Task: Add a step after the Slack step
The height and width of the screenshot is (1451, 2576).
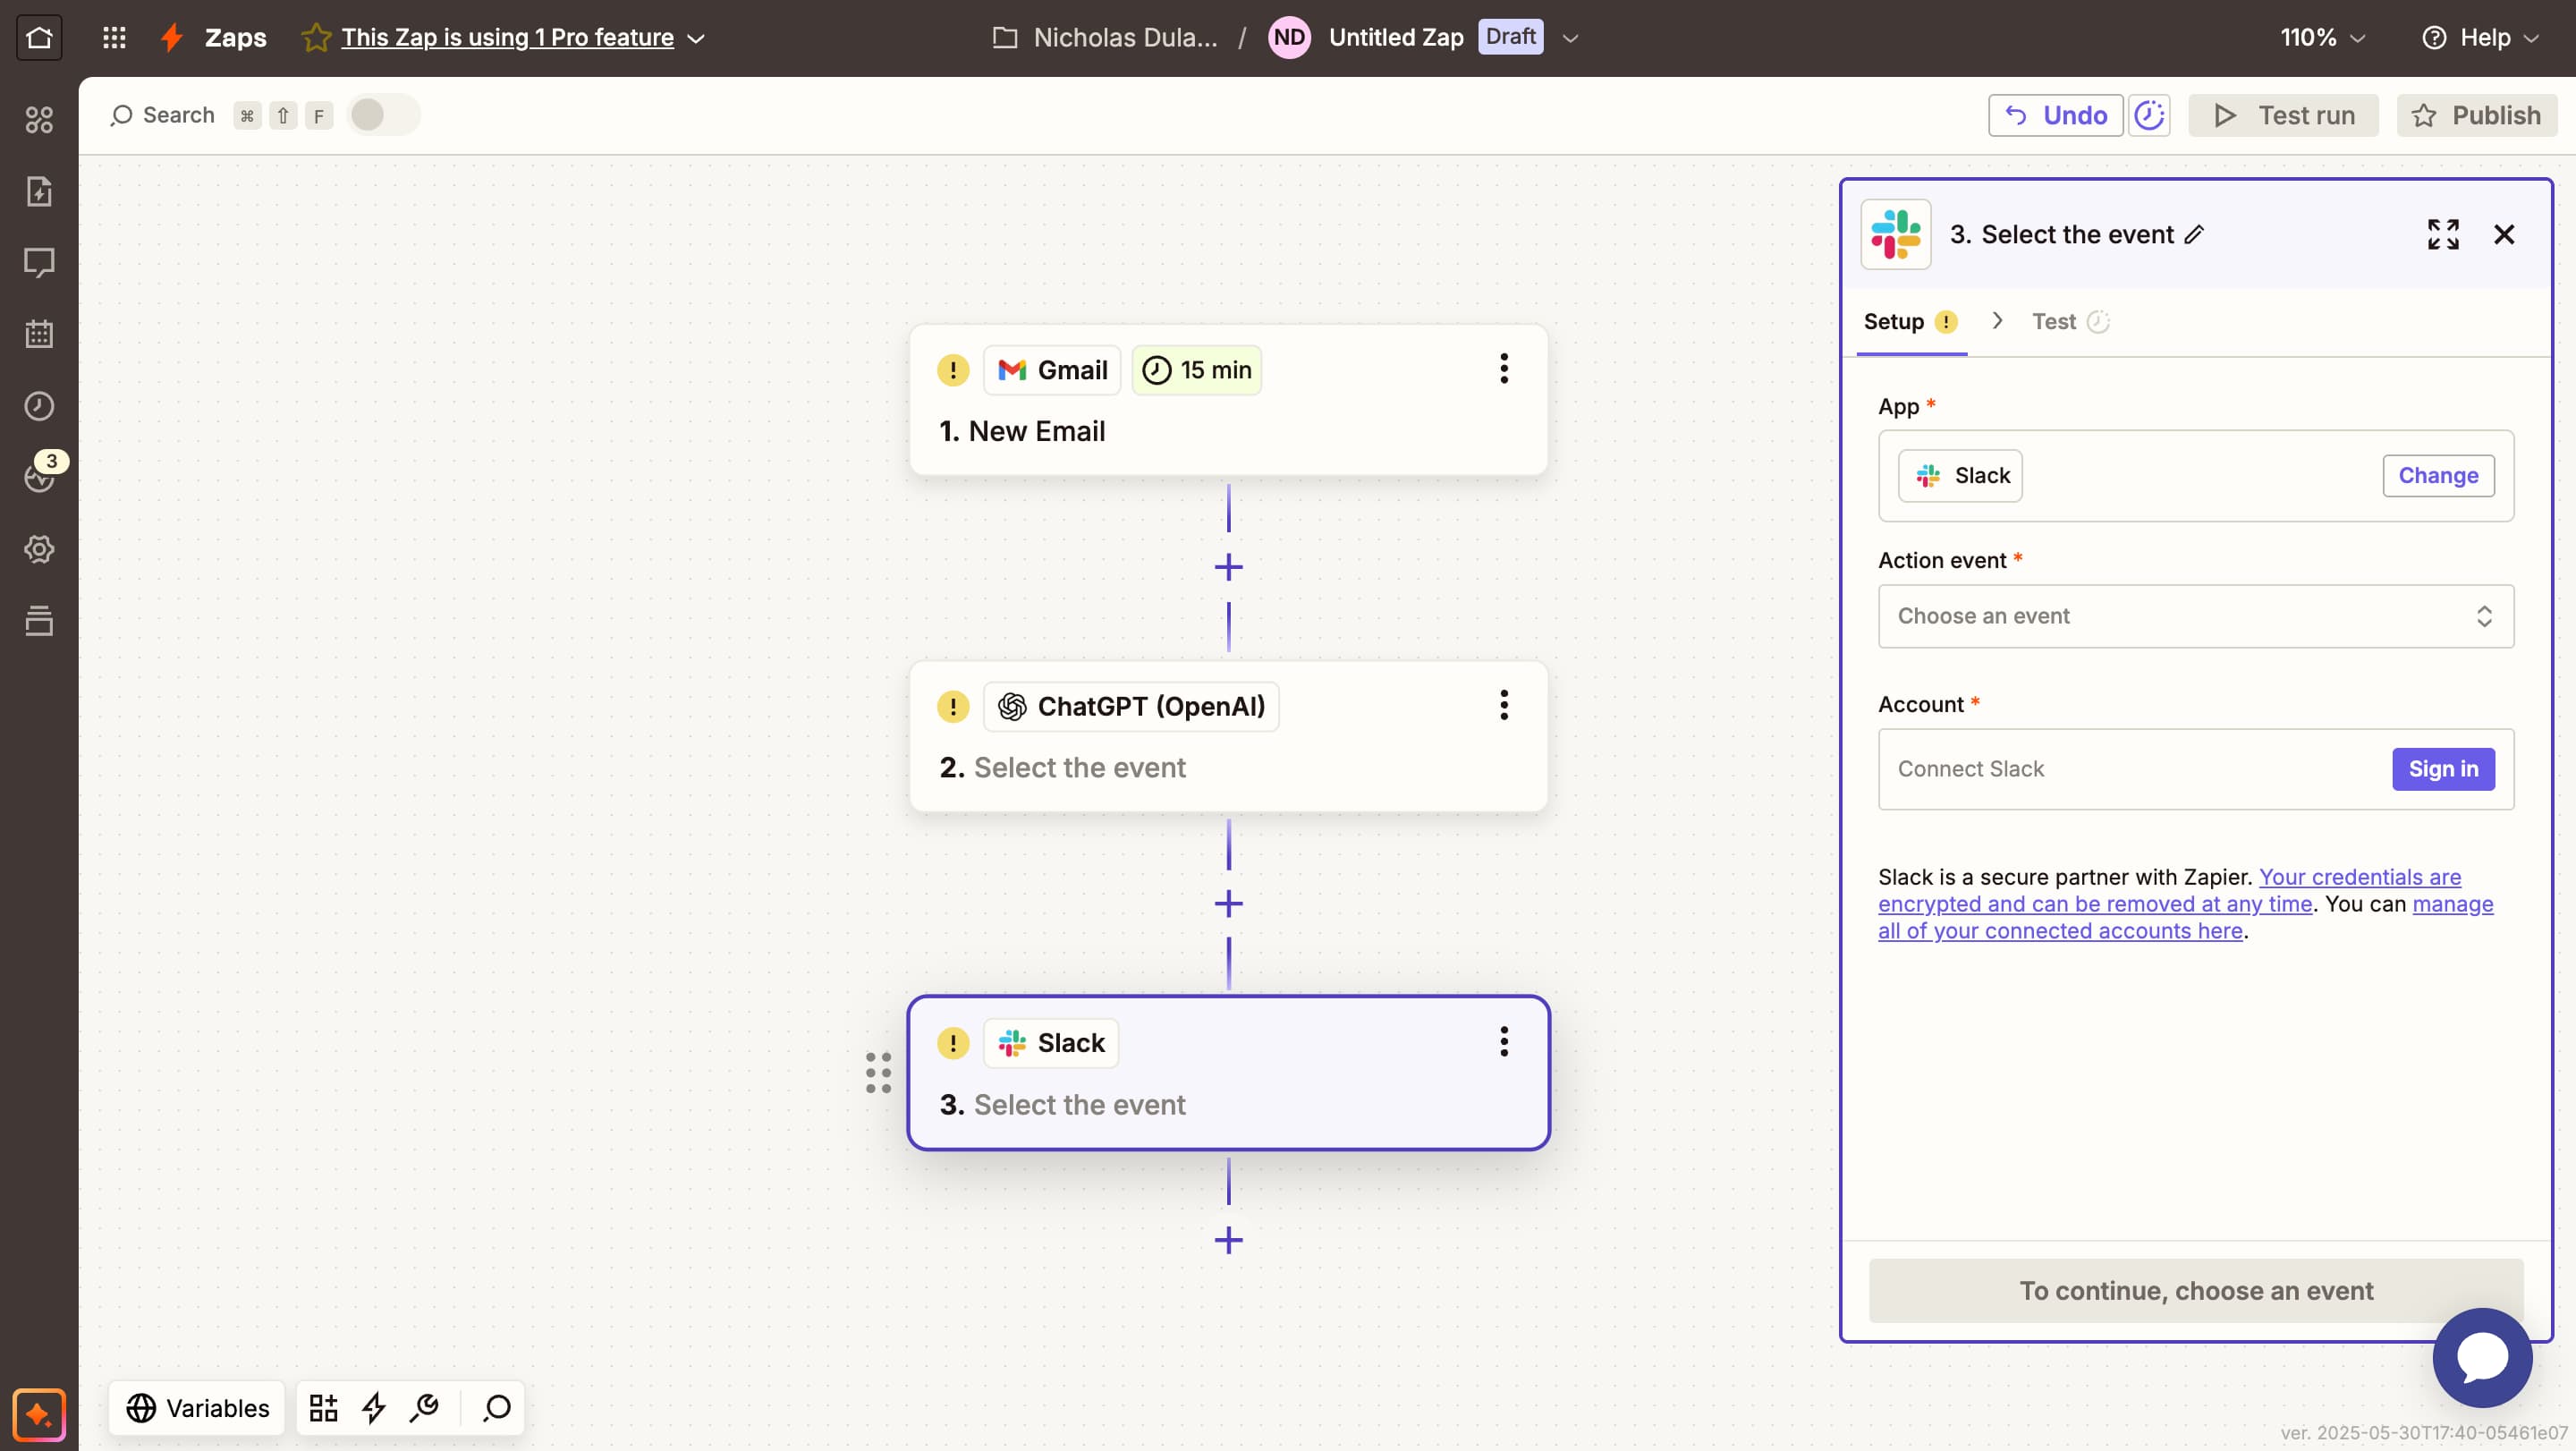Action: click(x=1228, y=1241)
